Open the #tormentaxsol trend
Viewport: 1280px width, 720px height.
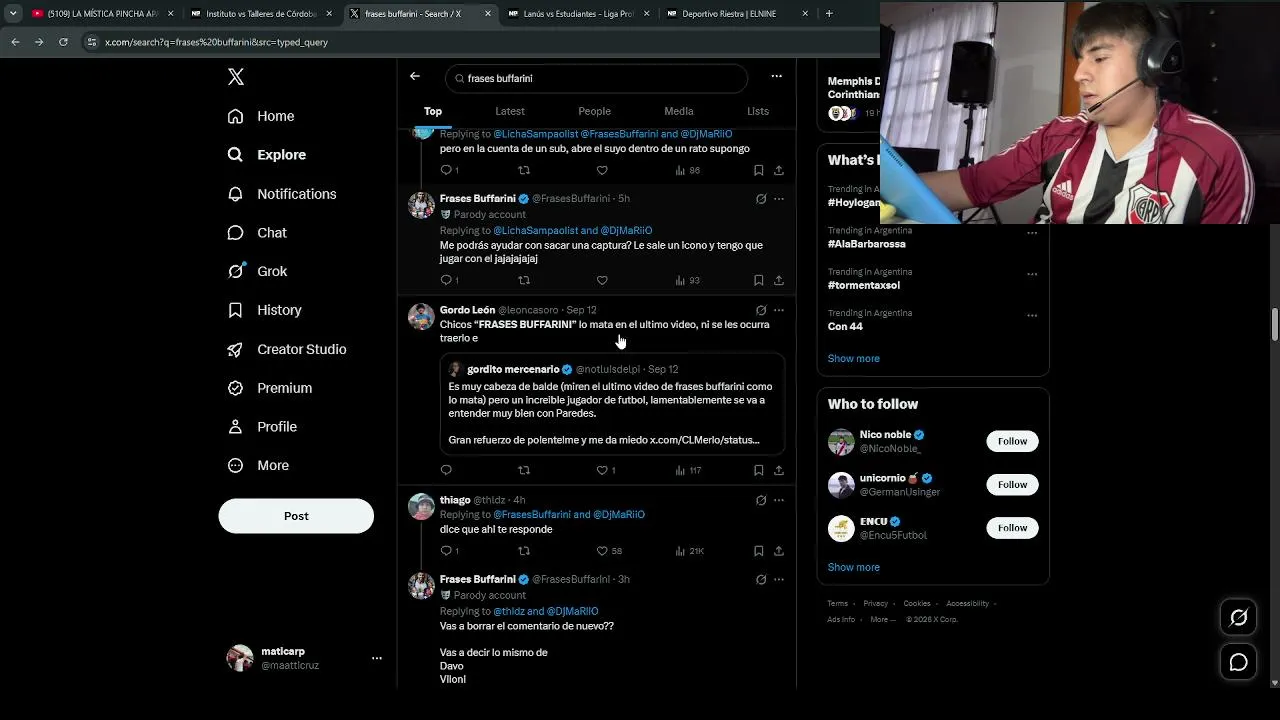click(864, 285)
